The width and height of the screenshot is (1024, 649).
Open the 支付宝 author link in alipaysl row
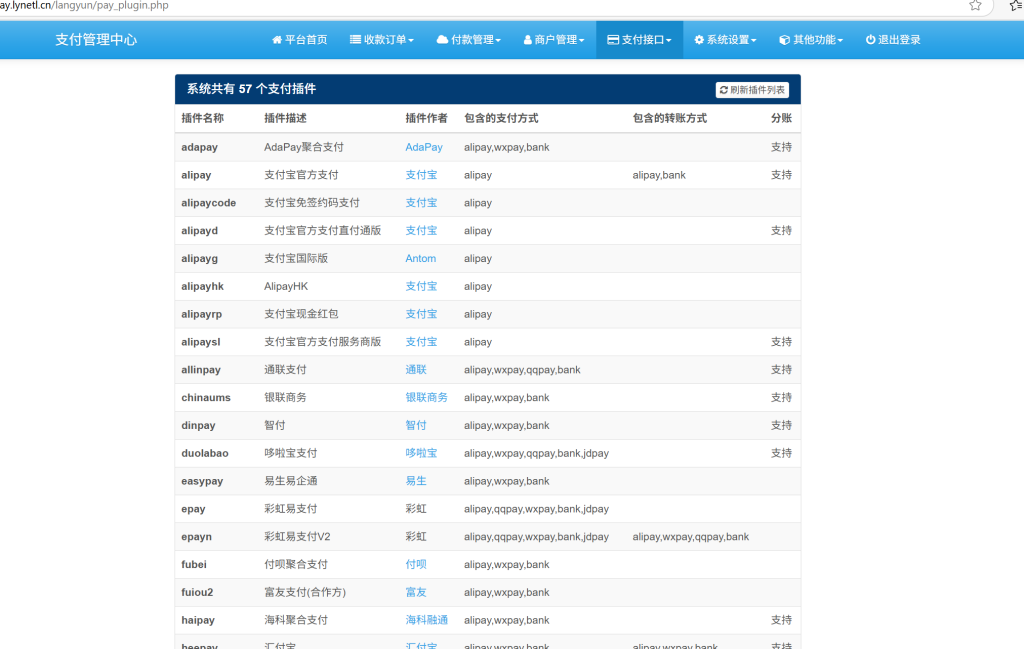pyautogui.click(x=421, y=342)
